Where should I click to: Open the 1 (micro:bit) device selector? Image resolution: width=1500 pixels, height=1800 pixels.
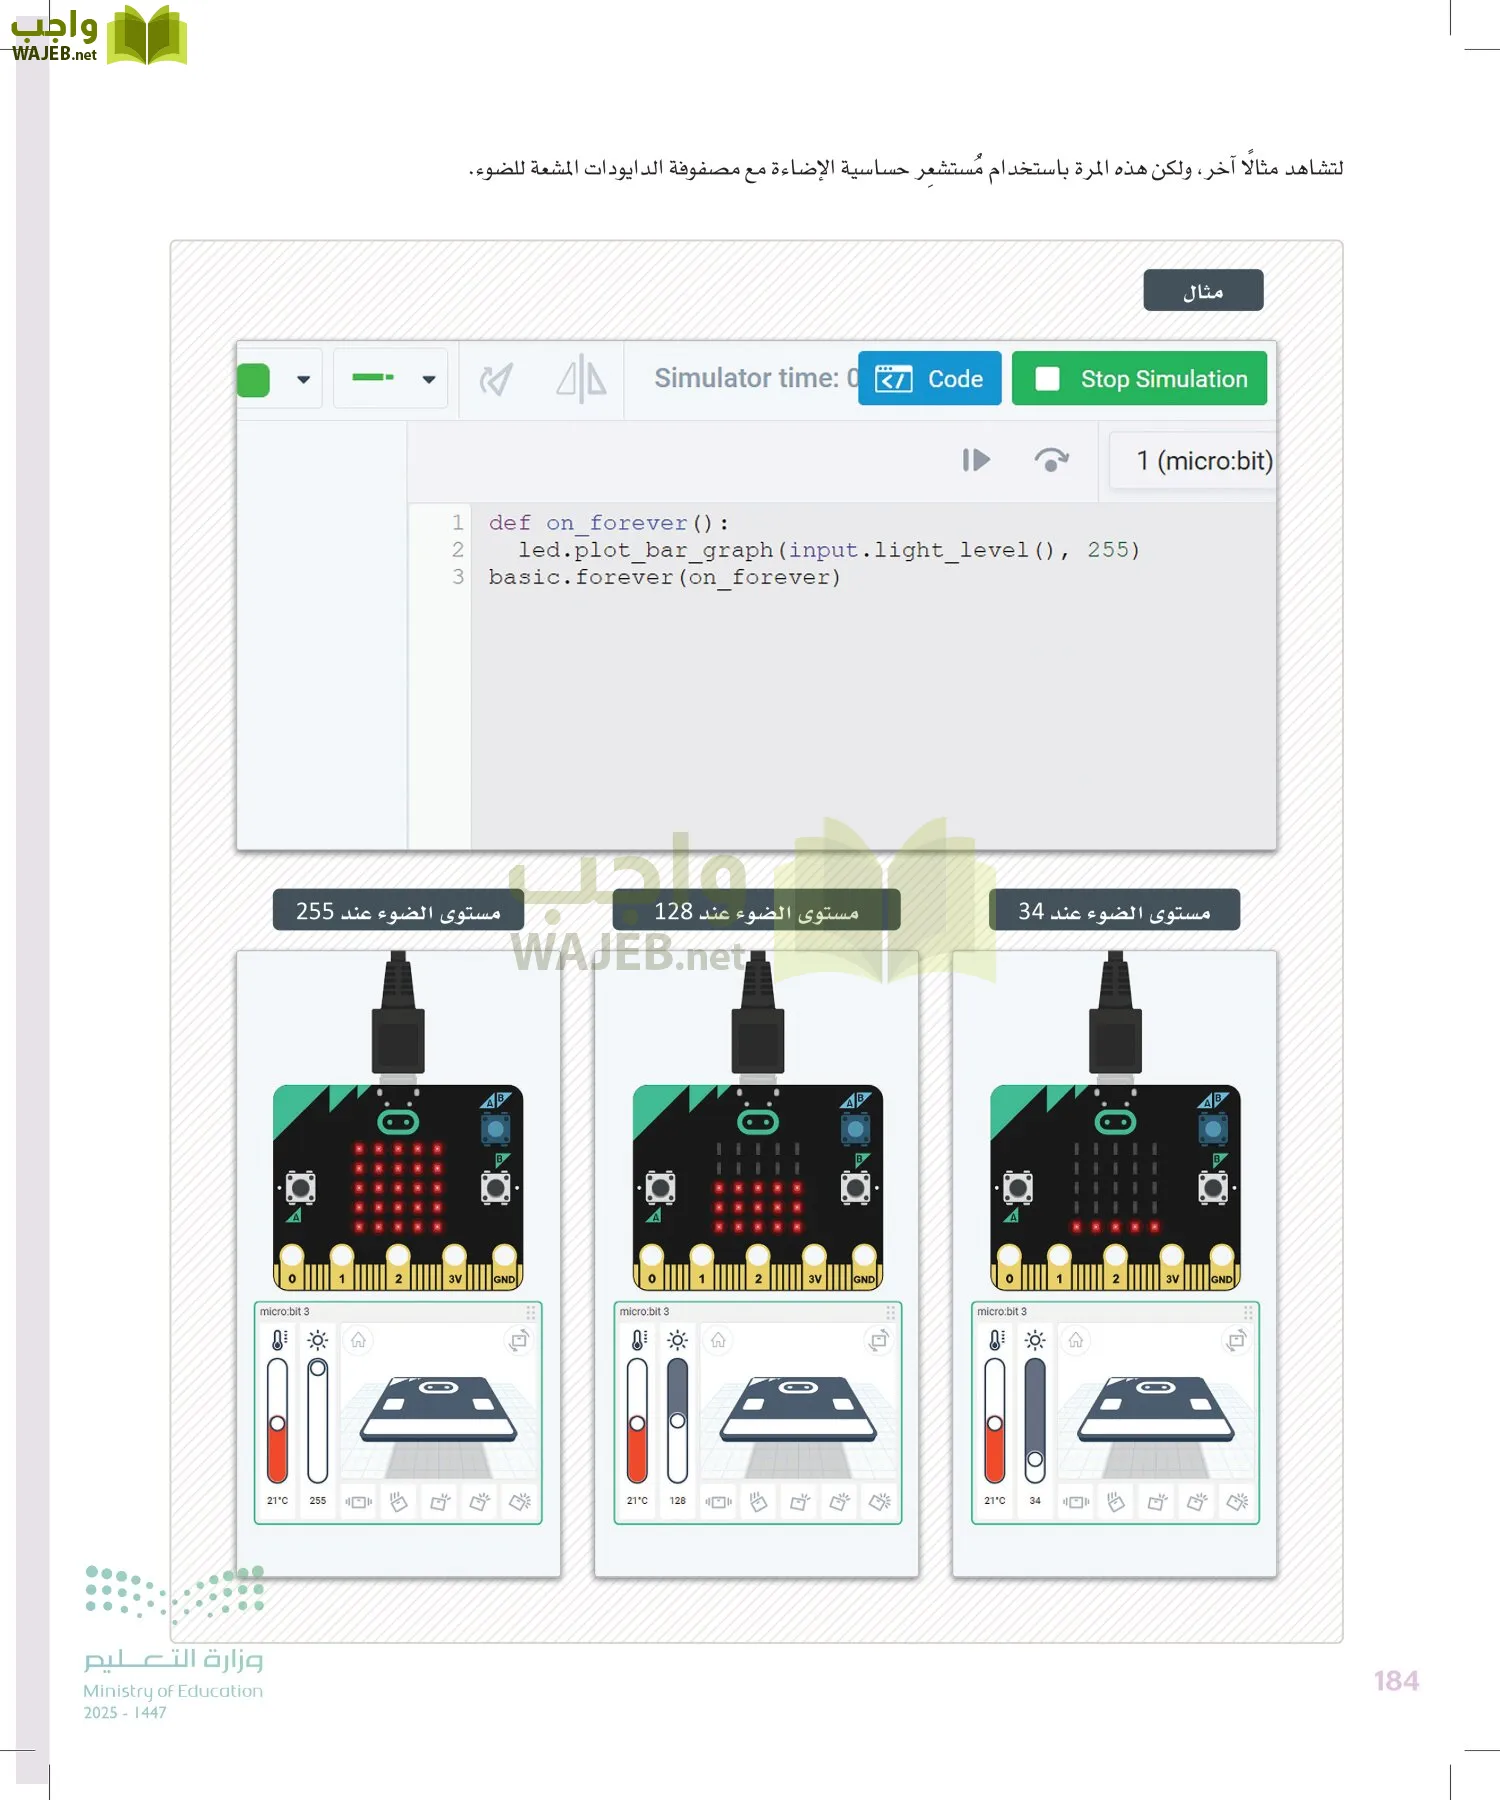1203,461
